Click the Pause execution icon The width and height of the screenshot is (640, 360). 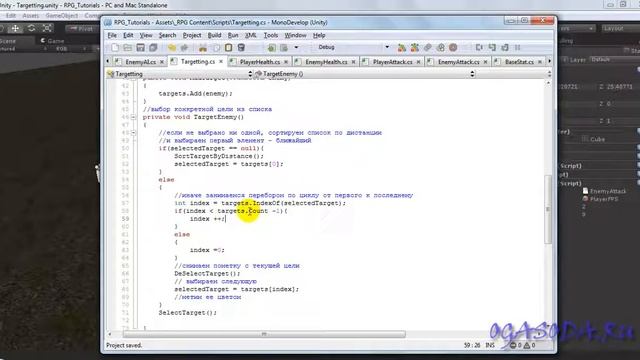pyautogui.click(x=518, y=48)
